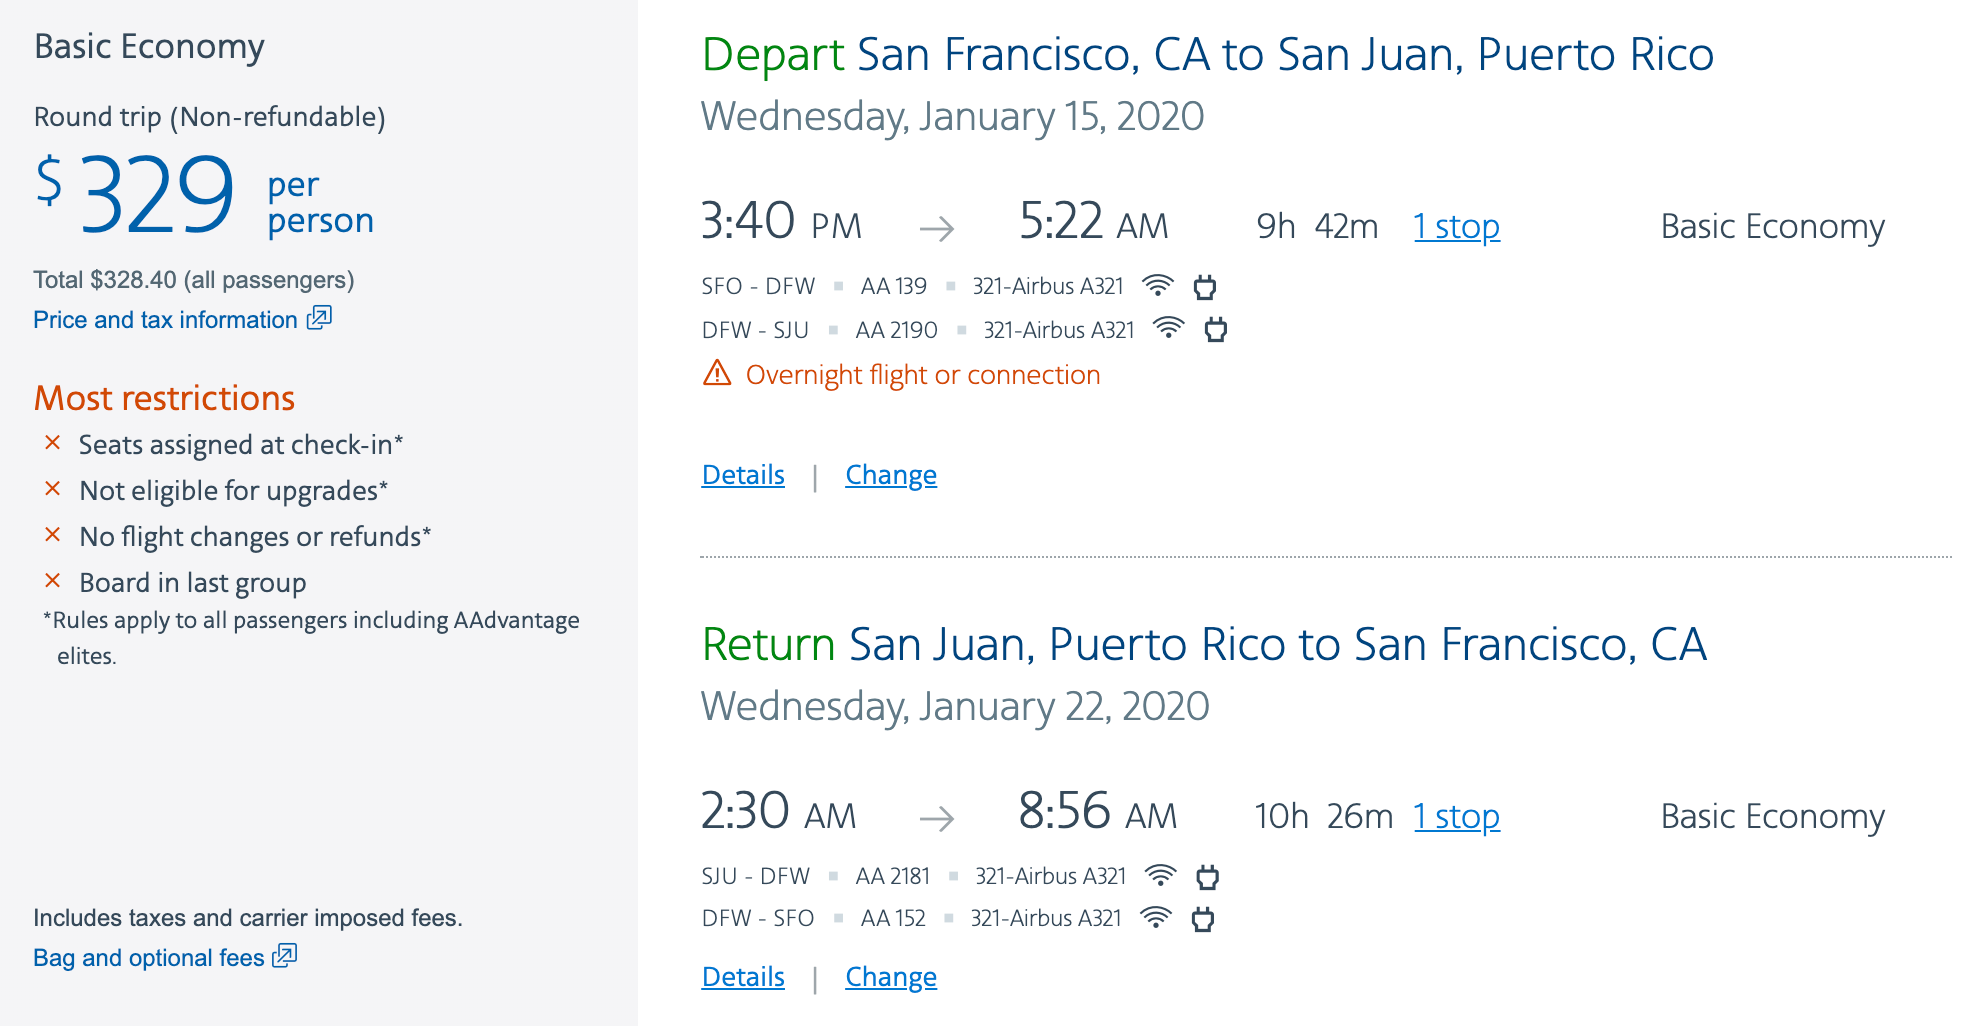Click external link icon beside Bag and optional fees
Screen dimensions: 1978x1026
tap(285, 956)
